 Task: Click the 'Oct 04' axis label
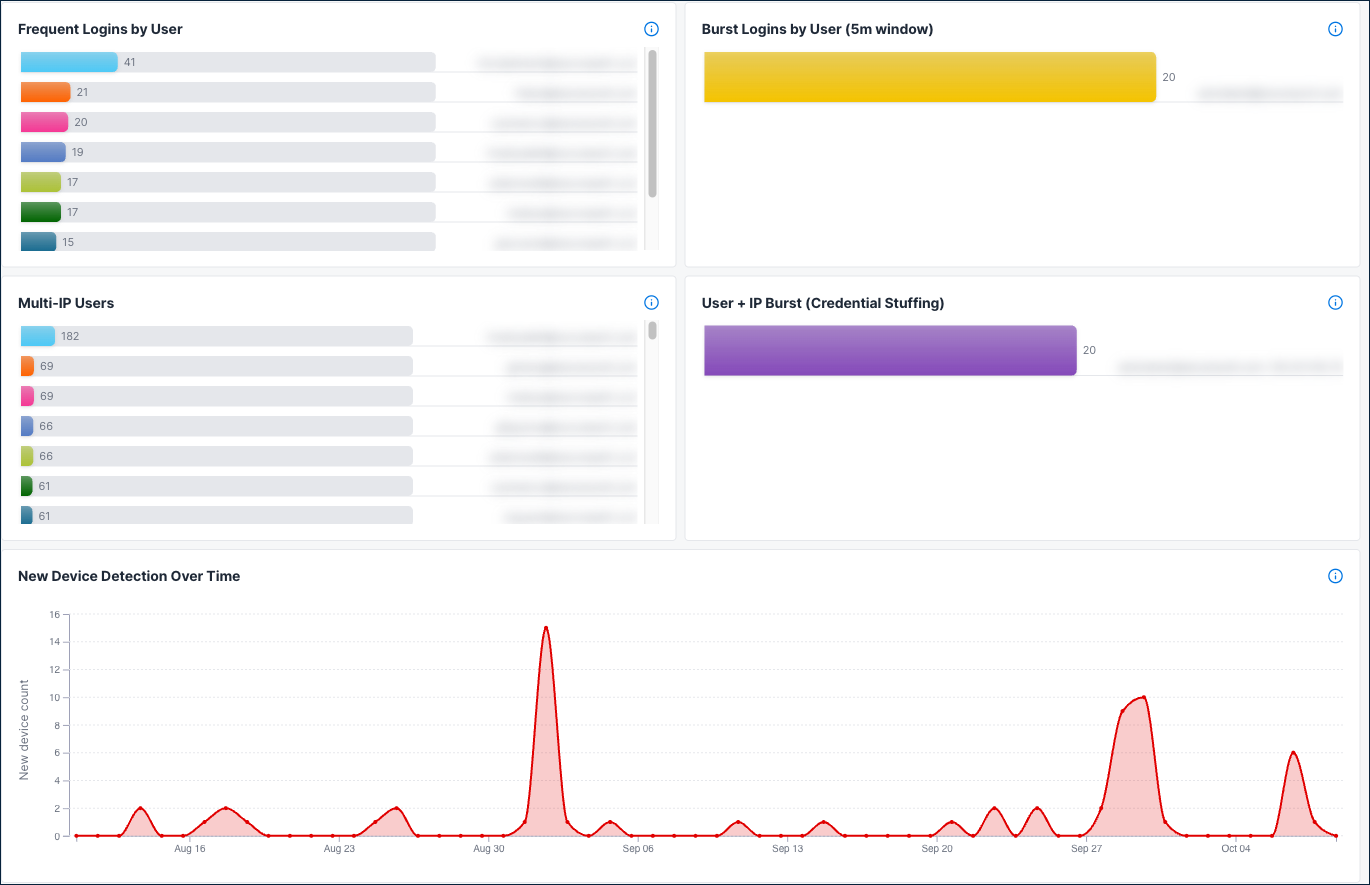click(1236, 849)
